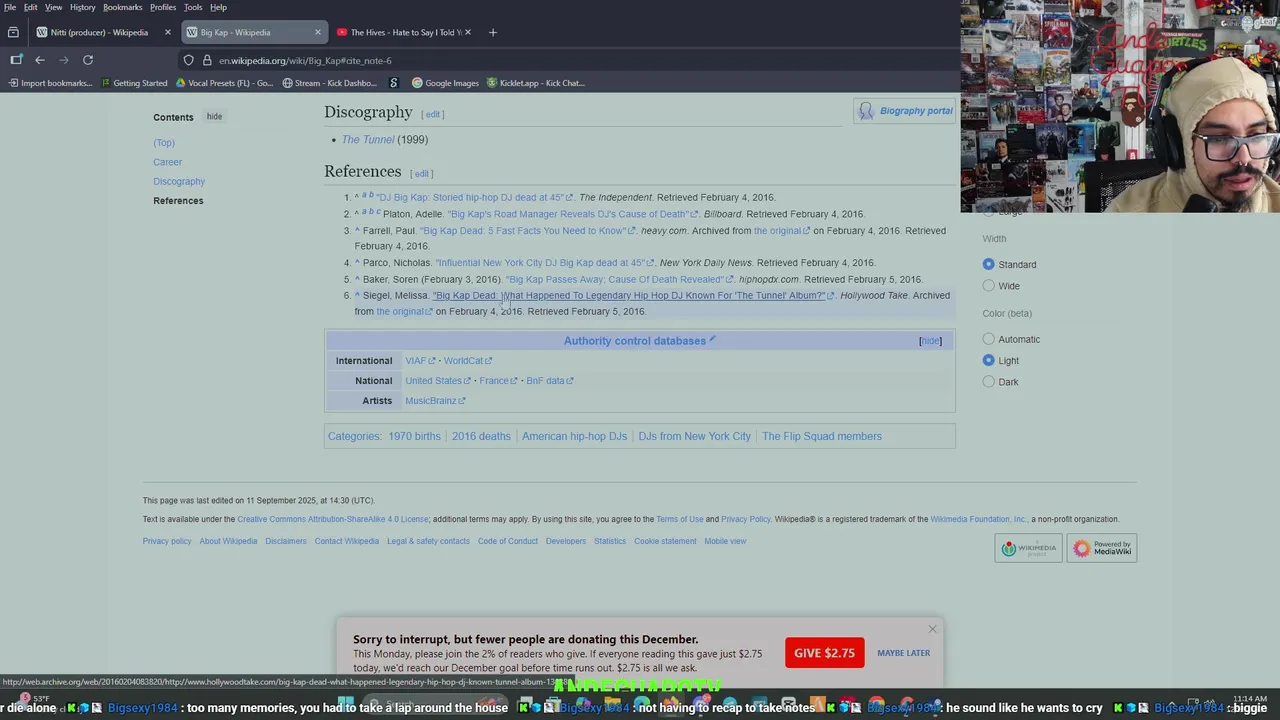
Task: Open 2016 deaths category
Action: coord(481,436)
